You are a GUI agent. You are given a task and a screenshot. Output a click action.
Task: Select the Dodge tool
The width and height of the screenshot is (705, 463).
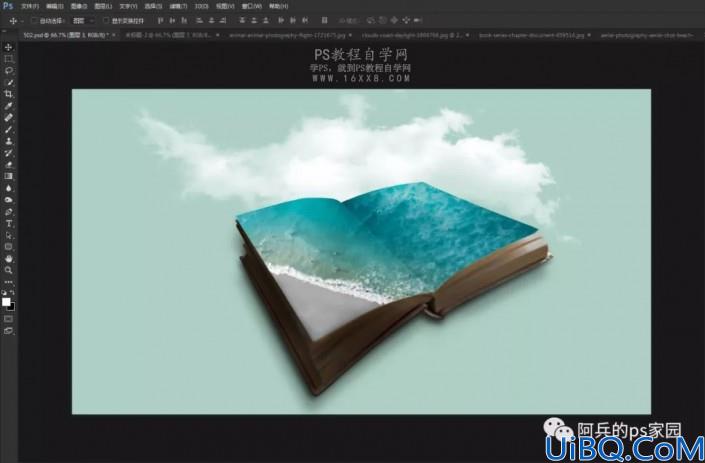[x=8, y=200]
